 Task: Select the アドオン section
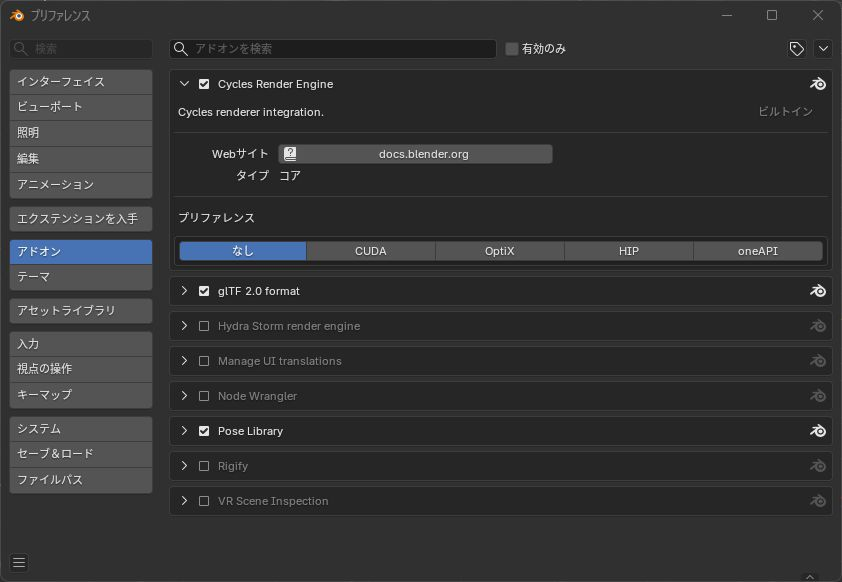click(81, 252)
